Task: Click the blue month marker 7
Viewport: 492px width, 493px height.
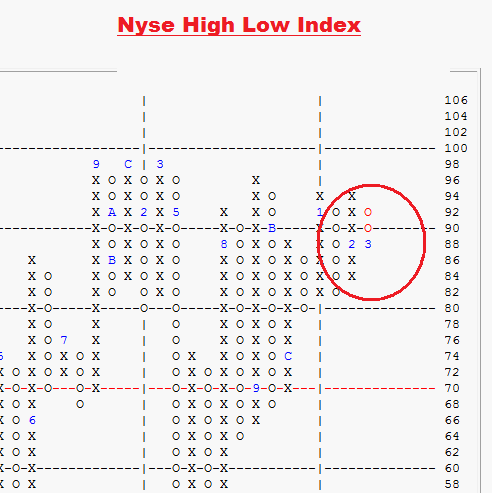Action: point(64,340)
